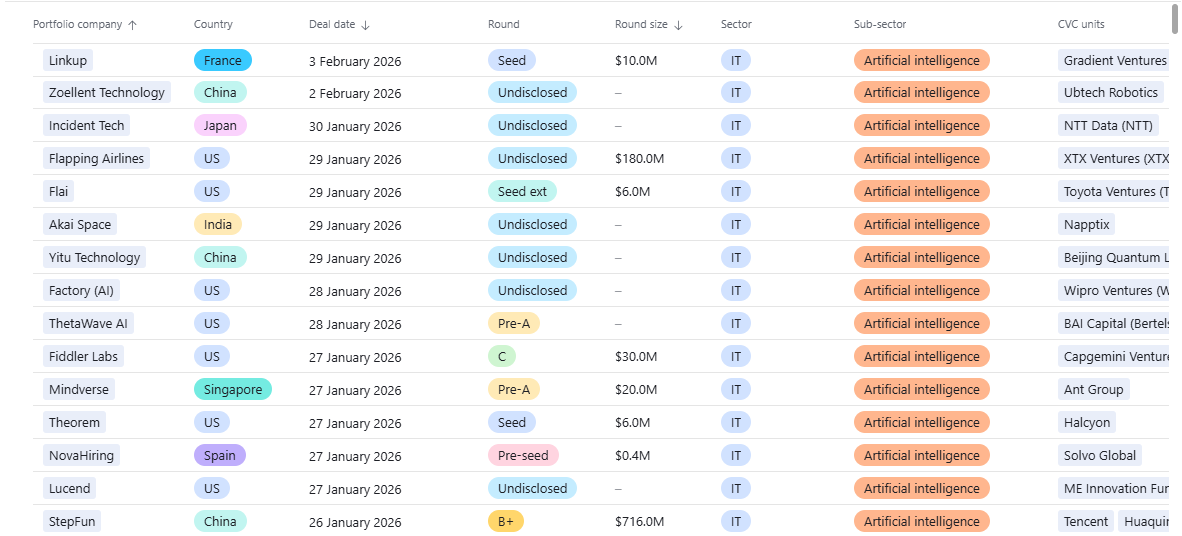Image resolution: width=1182 pixels, height=536 pixels.
Task: Select the Spain country tag
Action: [x=219, y=456]
